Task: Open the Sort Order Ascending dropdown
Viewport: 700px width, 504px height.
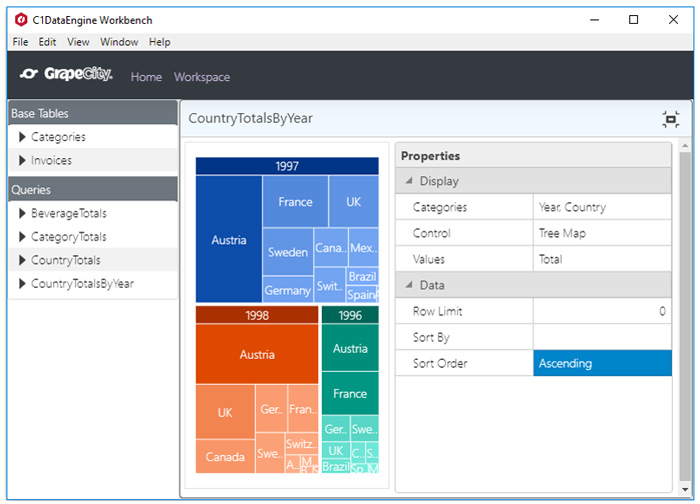Action: pyautogui.click(x=602, y=363)
